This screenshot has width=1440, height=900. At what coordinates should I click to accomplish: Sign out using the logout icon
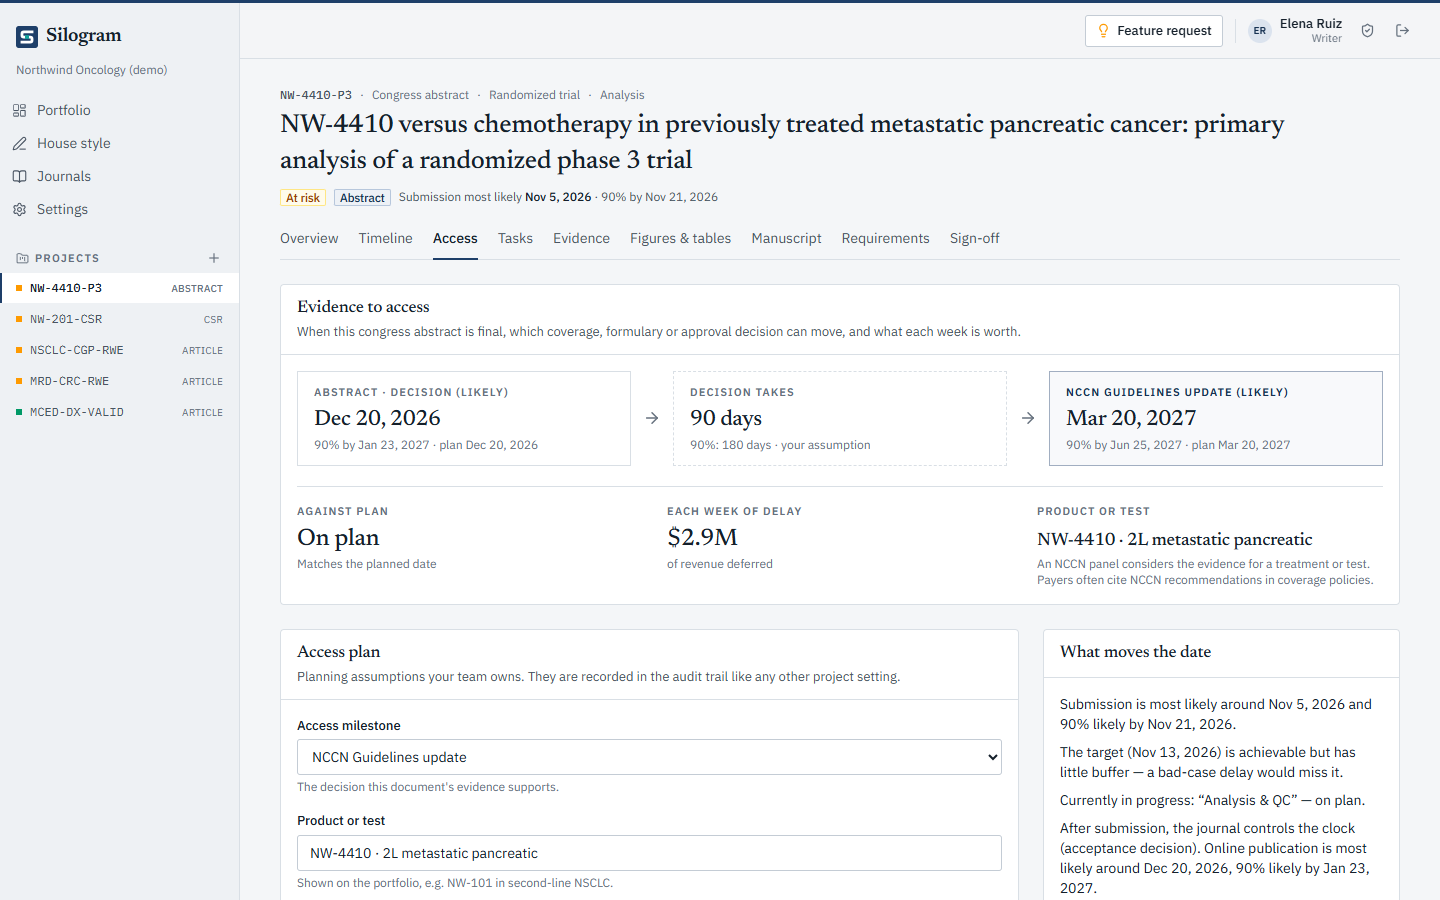pos(1403,31)
